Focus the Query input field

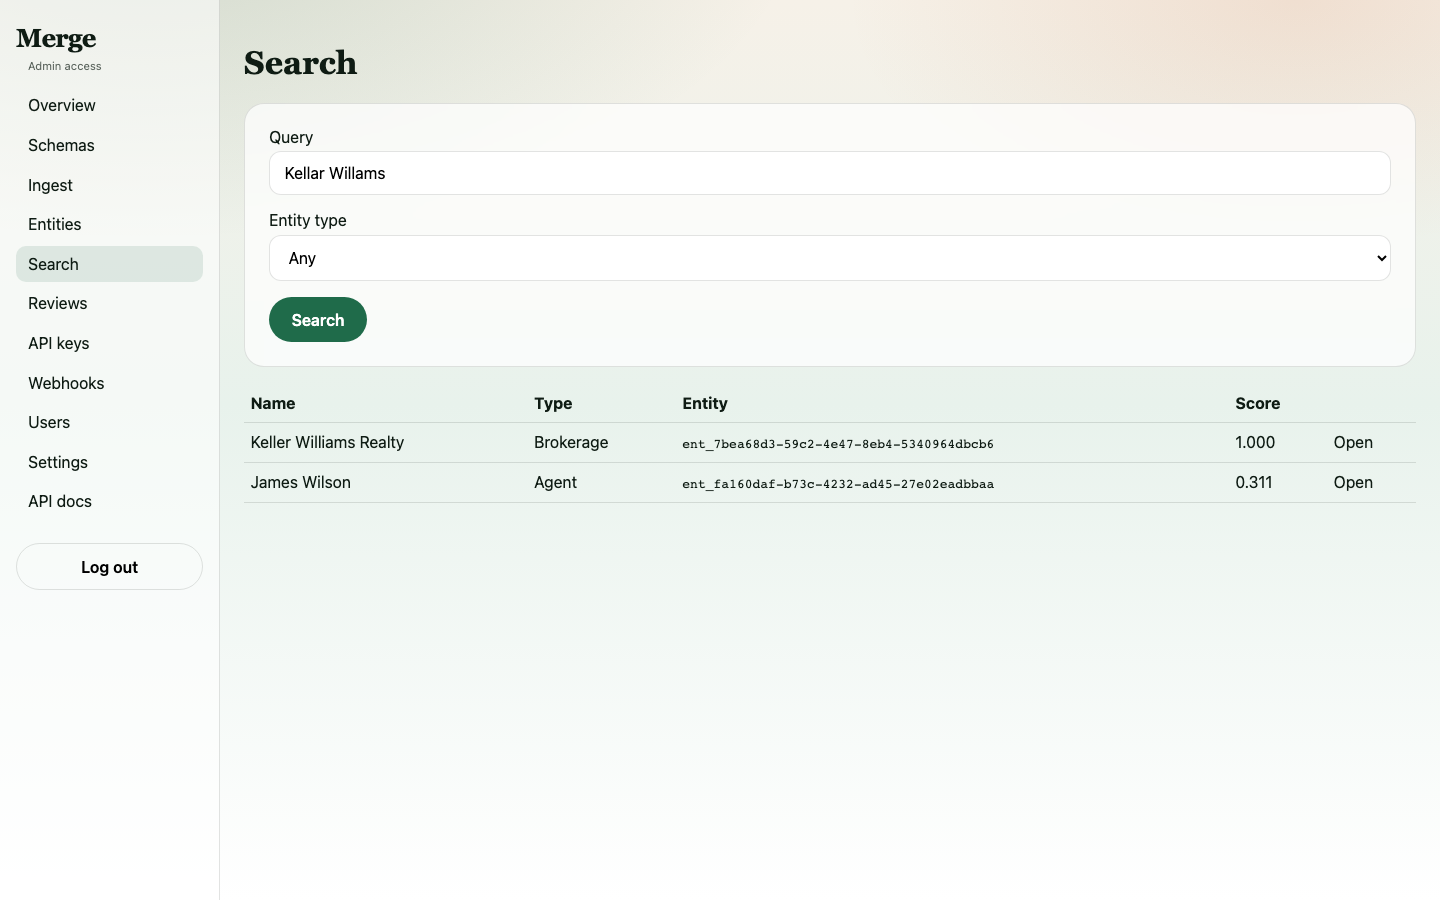coord(829,173)
